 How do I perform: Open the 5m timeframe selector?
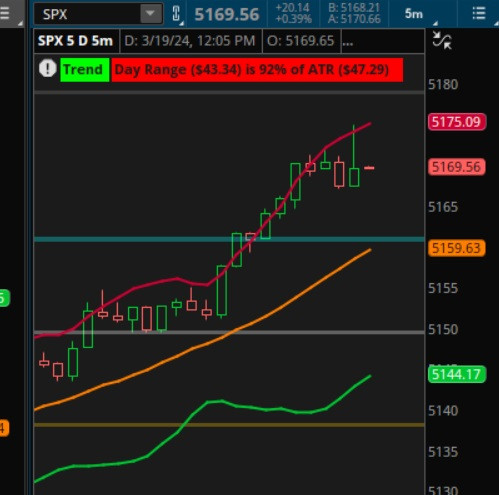[x=414, y=14]
